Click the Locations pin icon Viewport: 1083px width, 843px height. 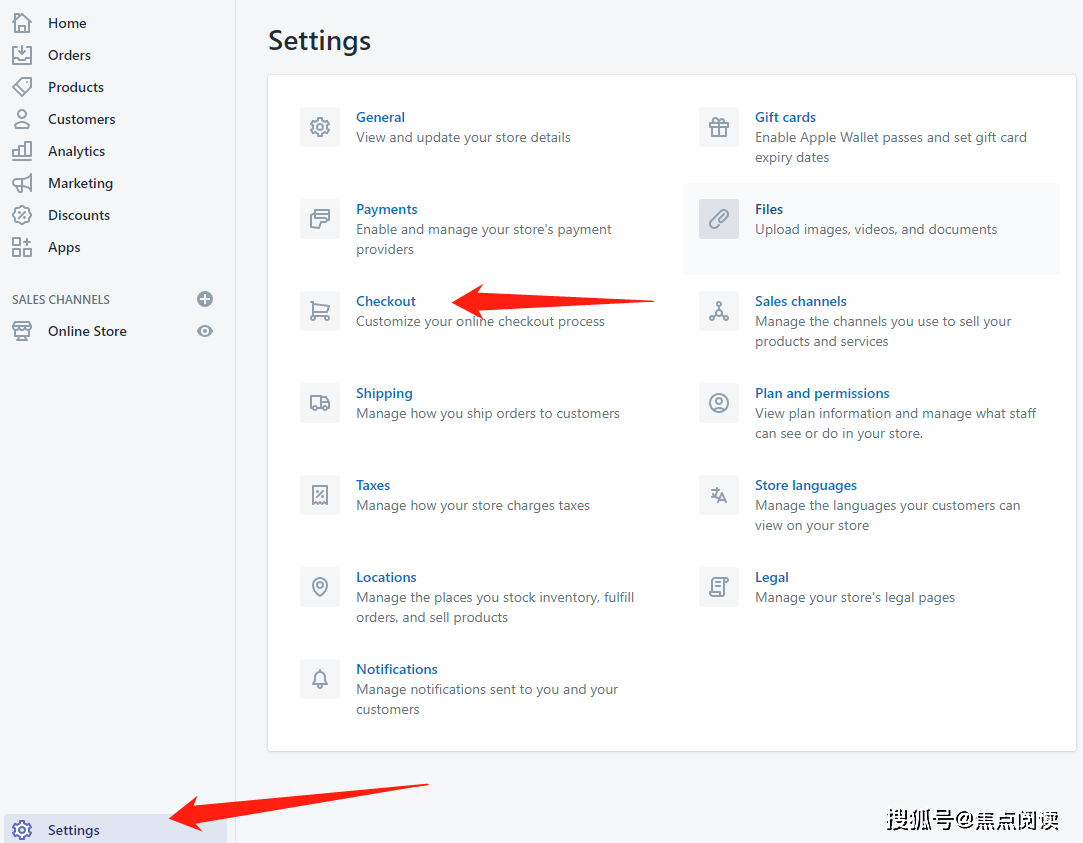tap(320, 587)
